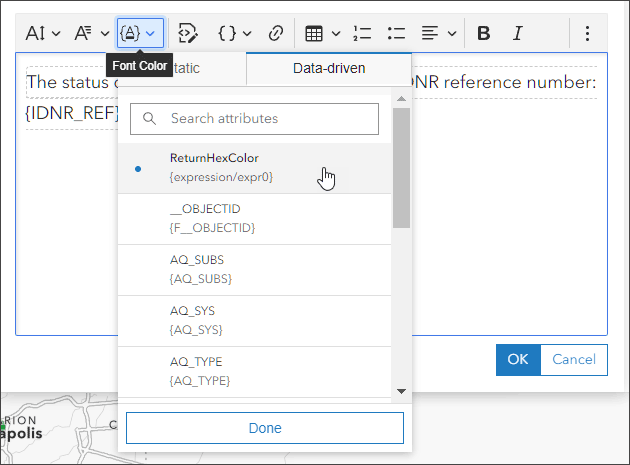Click the Font Color button
This screenshot has width=630, height=465.
click(x=139, y=33)
